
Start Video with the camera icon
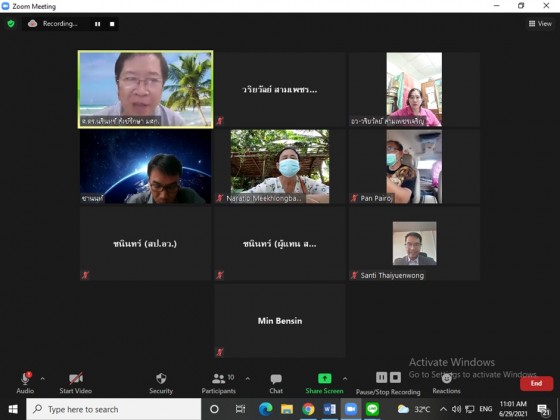pyautogui.click(x=76, y=379)
